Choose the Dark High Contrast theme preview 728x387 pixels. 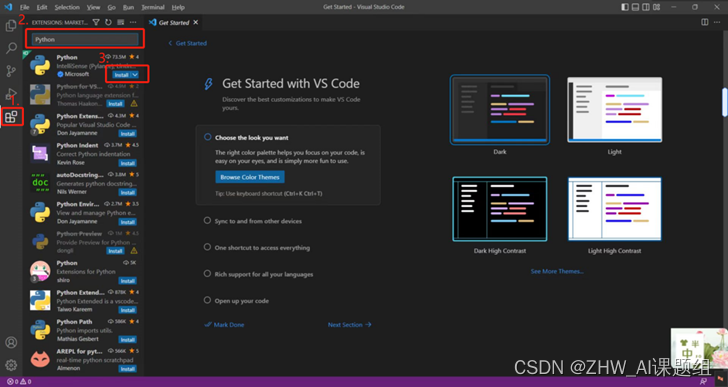500,209
